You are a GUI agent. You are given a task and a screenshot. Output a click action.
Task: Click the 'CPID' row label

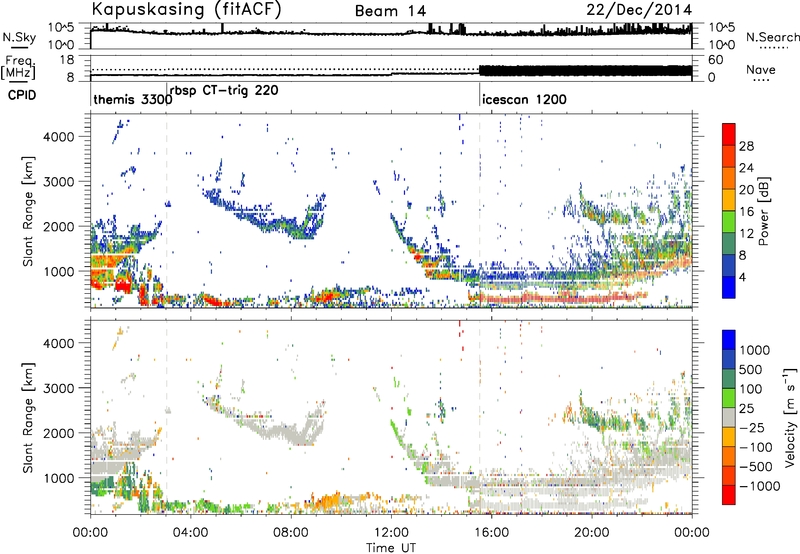pos(22,95)
